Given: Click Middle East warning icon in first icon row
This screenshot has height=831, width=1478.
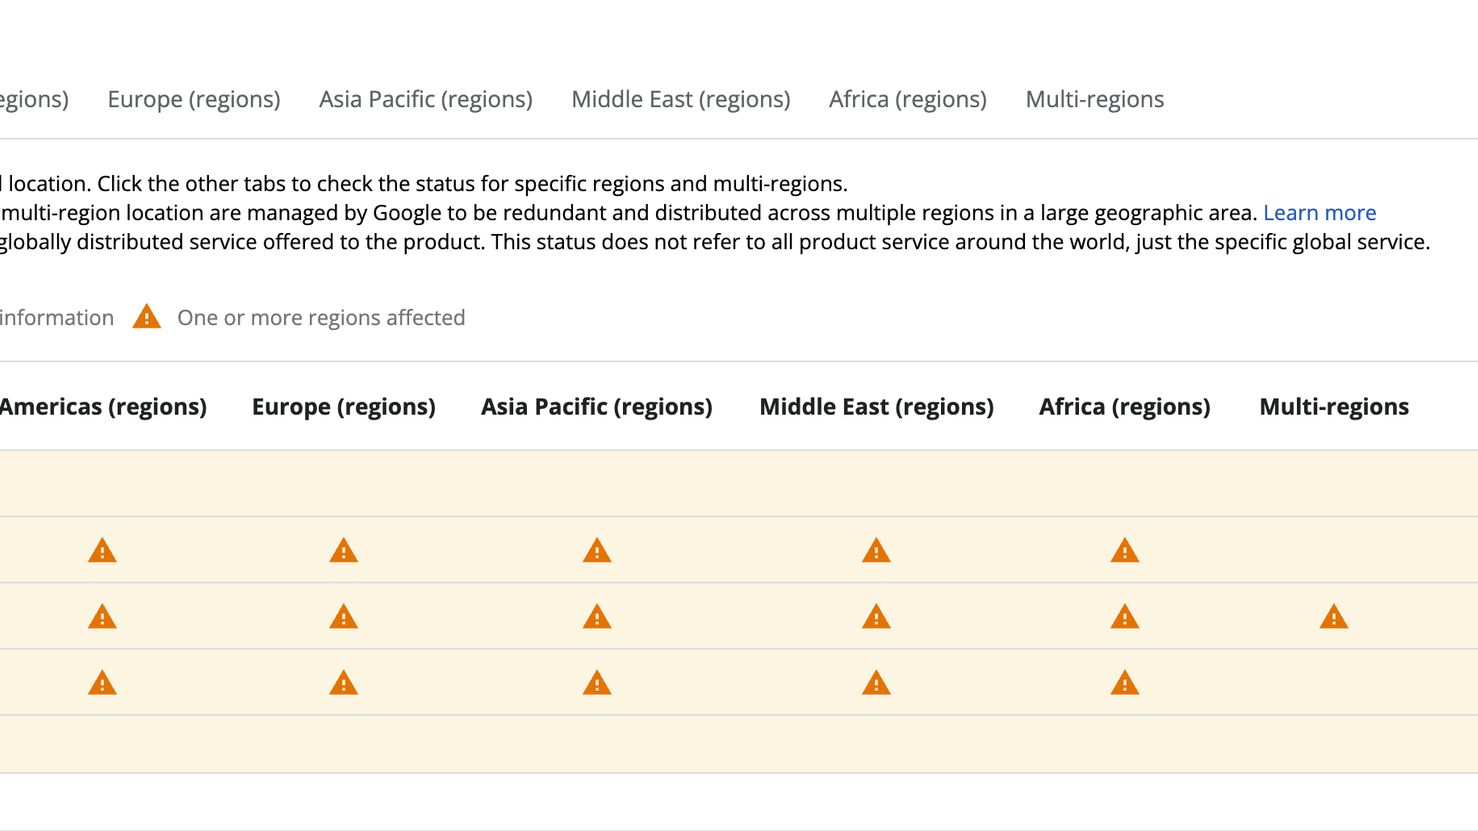Looking at the screenshot, I should [x=876, y=550].
